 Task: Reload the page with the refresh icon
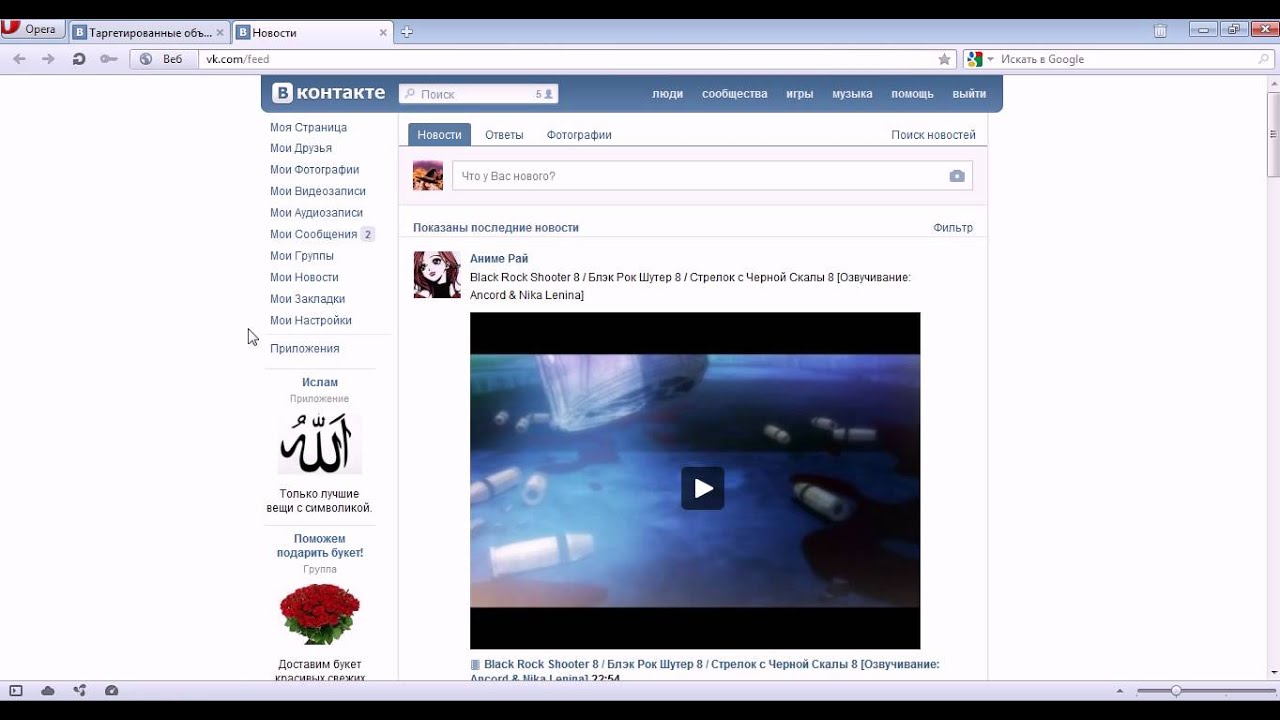pyautogui.click(x=79, y=59)
